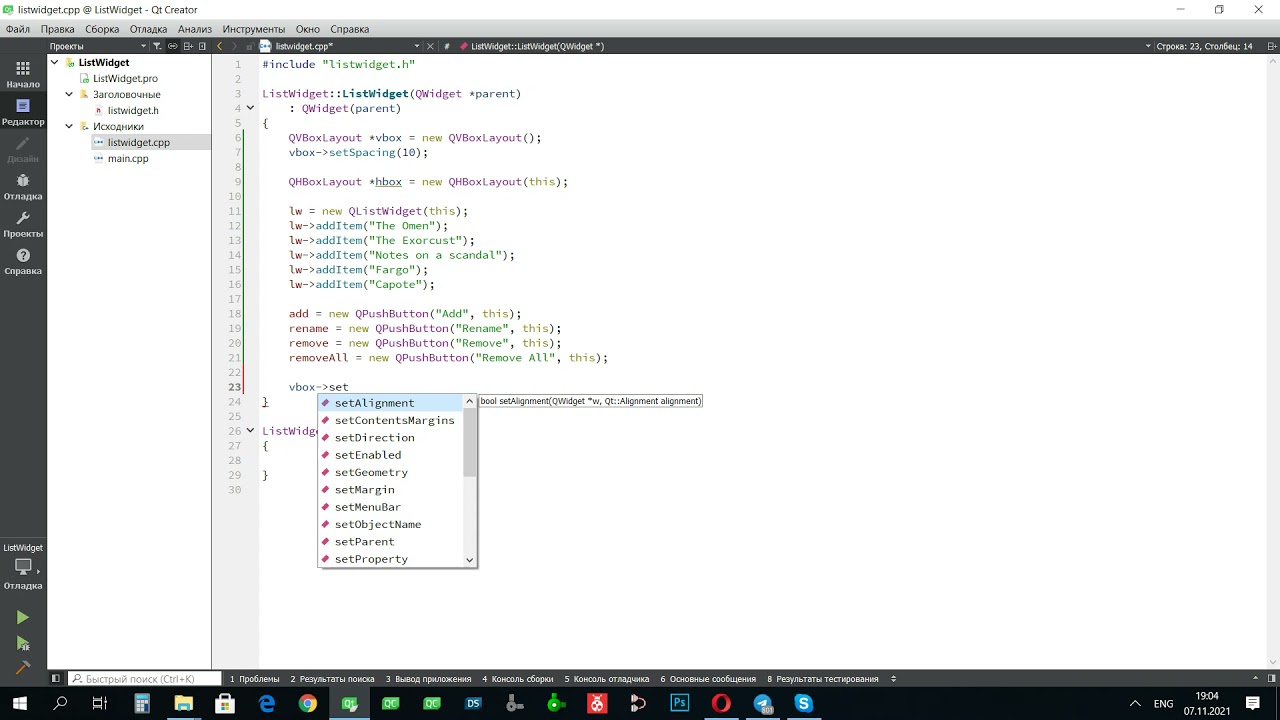Image resolution: width=1280 pixels, height=720 pixels.
Task: Start debugging with the run-debug button
Action: click(22, 643)
